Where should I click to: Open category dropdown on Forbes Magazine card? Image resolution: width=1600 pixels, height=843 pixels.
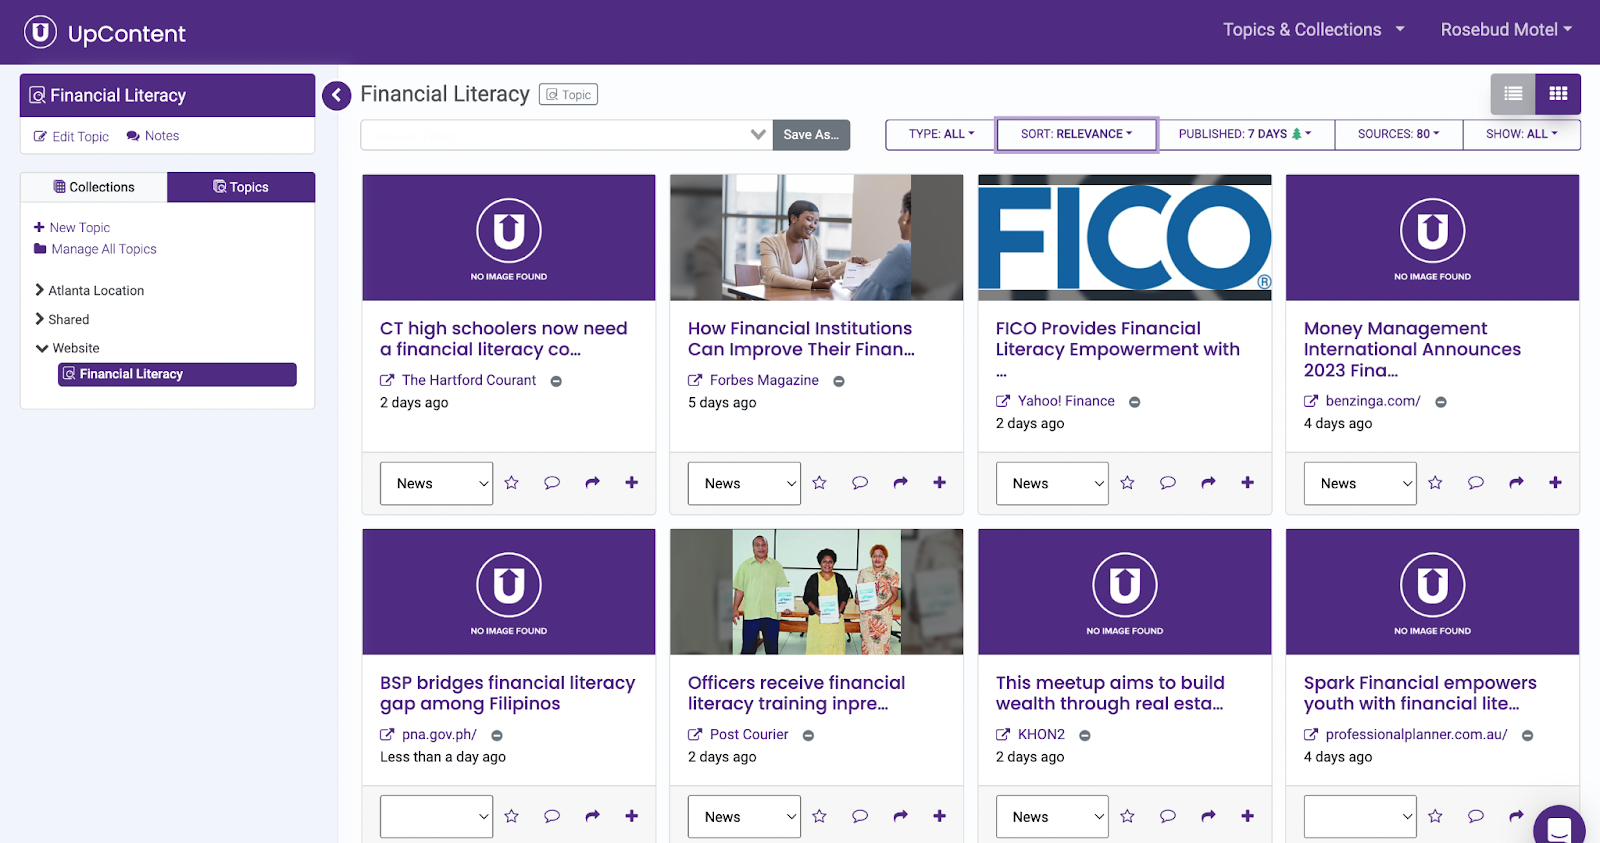click(744, 483)
